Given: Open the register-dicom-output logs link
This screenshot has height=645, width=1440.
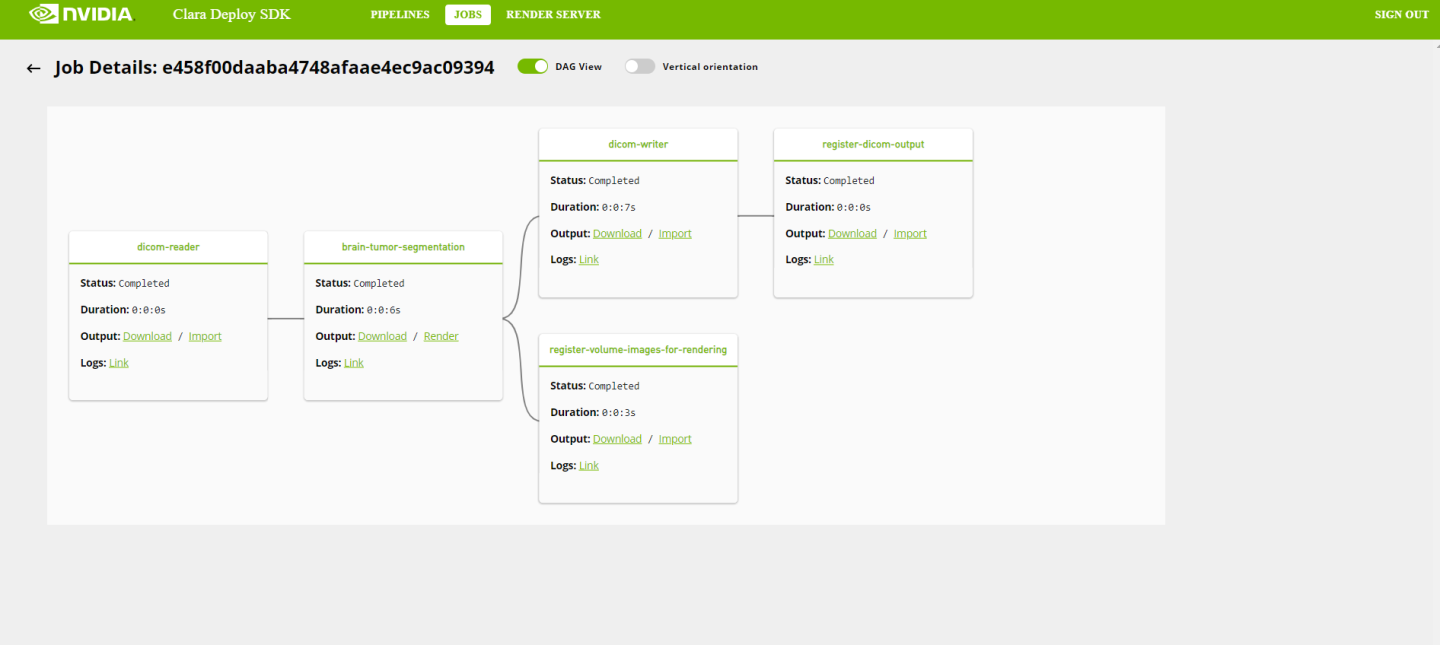Looking at the screenshot, I should click(x=824, y=259).
